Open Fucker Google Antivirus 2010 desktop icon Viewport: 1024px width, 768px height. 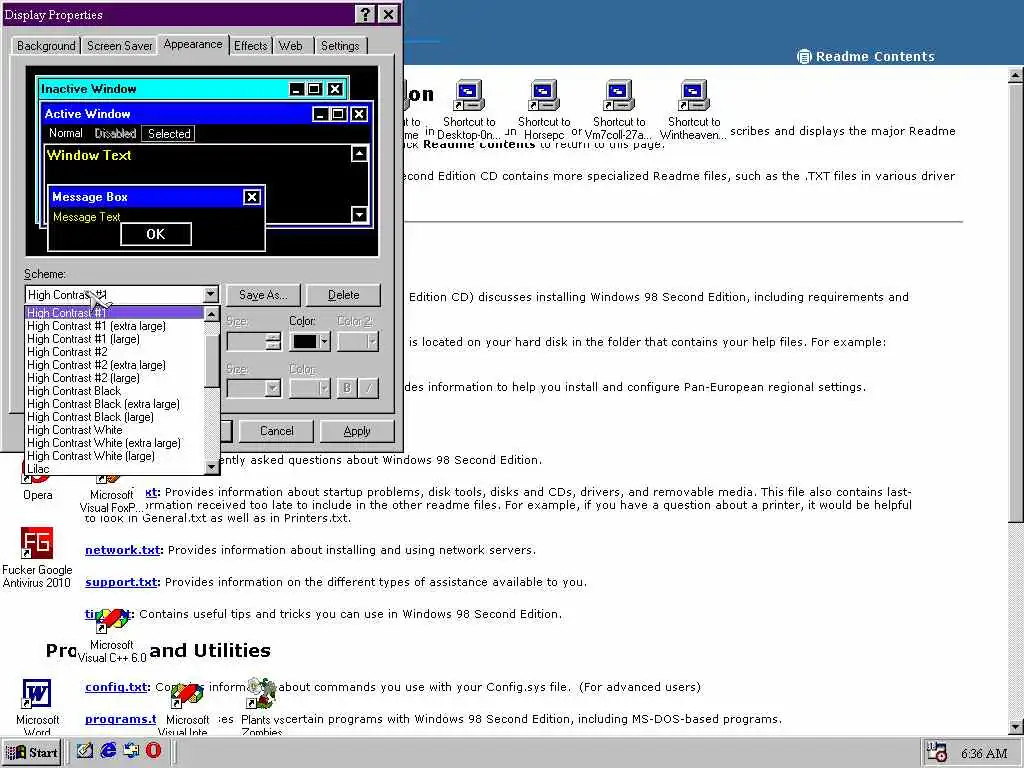click(x=37, y=557)
